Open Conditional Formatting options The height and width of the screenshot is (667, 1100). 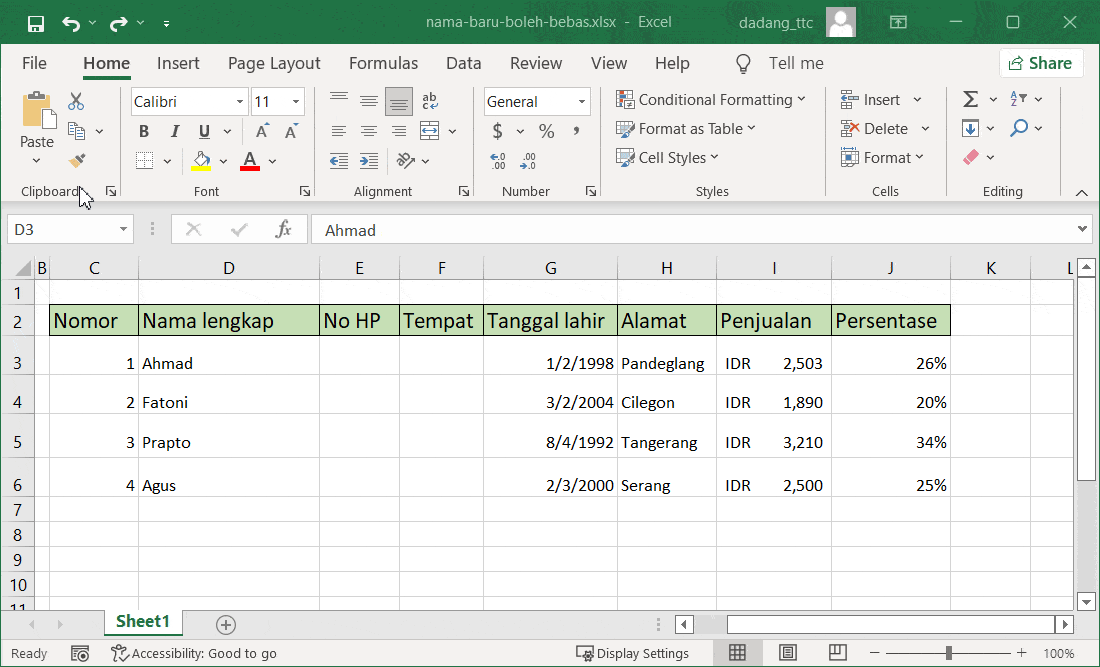click(x=713, y=100)
